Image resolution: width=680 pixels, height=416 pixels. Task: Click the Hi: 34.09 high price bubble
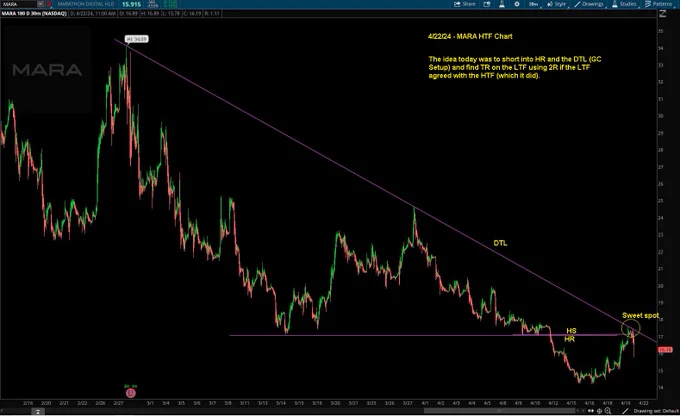tap(137, 39)
